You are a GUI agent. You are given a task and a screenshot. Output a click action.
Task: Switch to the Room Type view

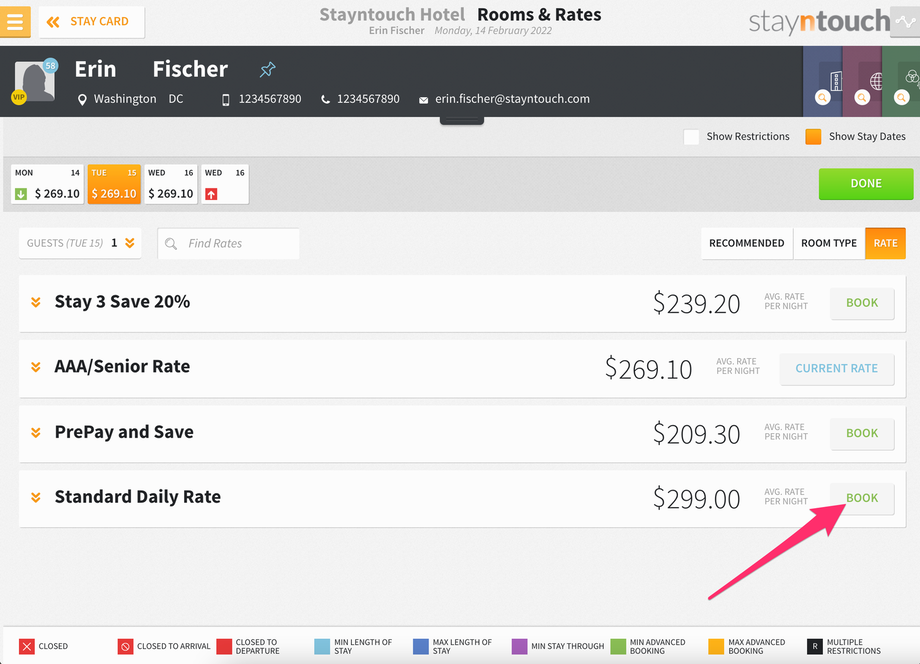[x=829, y=243]
